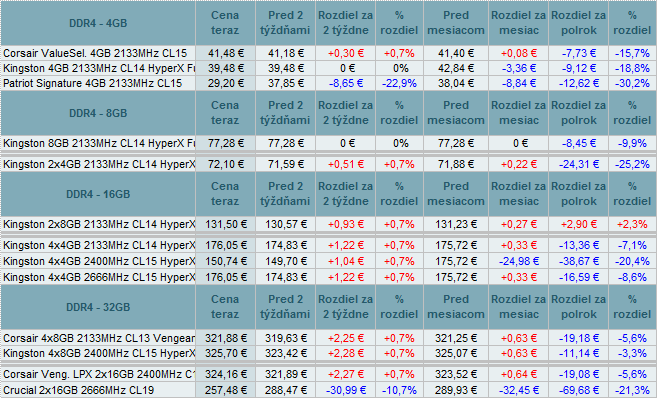Image resolution: width=657 pixels, height=398 pixels.
Task: Click the -22,9% difference value
Action: click(x=399, y=83)
